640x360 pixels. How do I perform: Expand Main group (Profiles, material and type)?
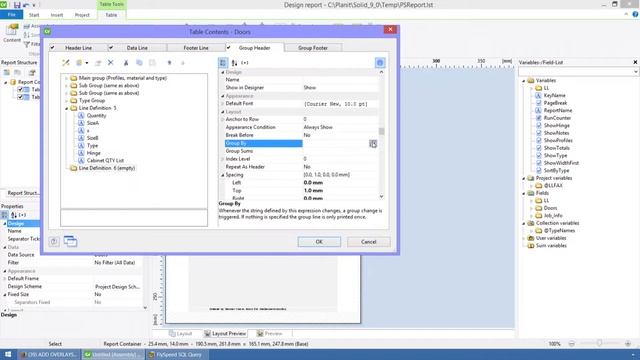tap(66, 78)
